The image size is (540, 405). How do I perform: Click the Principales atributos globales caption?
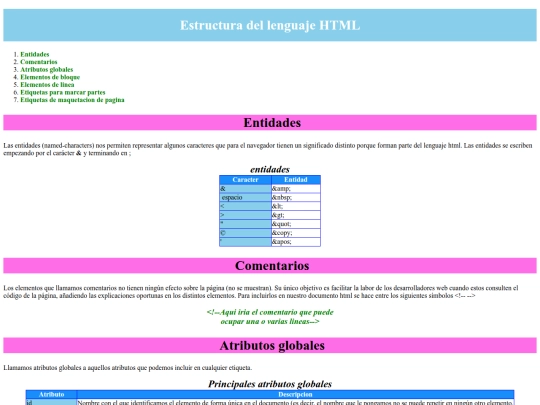pyautogui.click(x=270, y=384)
